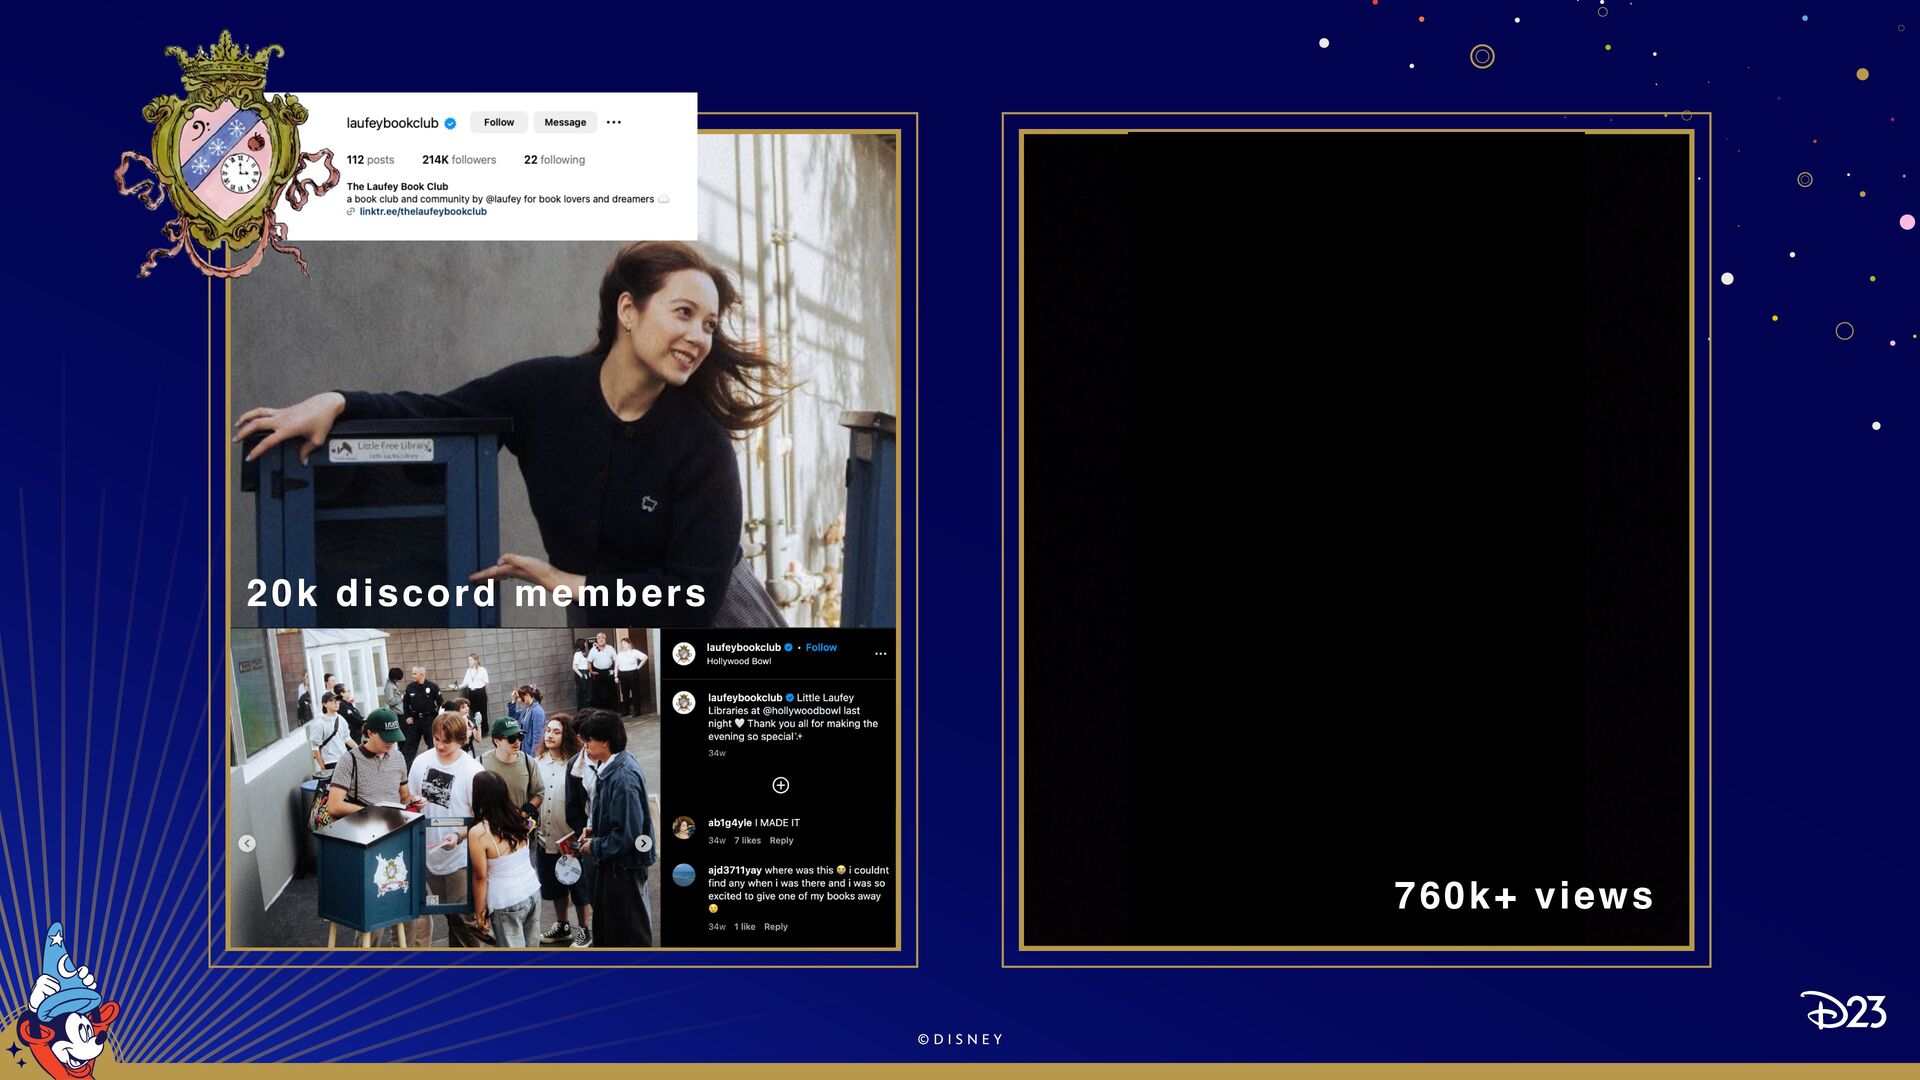Open the post's three-dot more options
Image resolution: width=1920 pixels, height=1080 pixels.
880,654
